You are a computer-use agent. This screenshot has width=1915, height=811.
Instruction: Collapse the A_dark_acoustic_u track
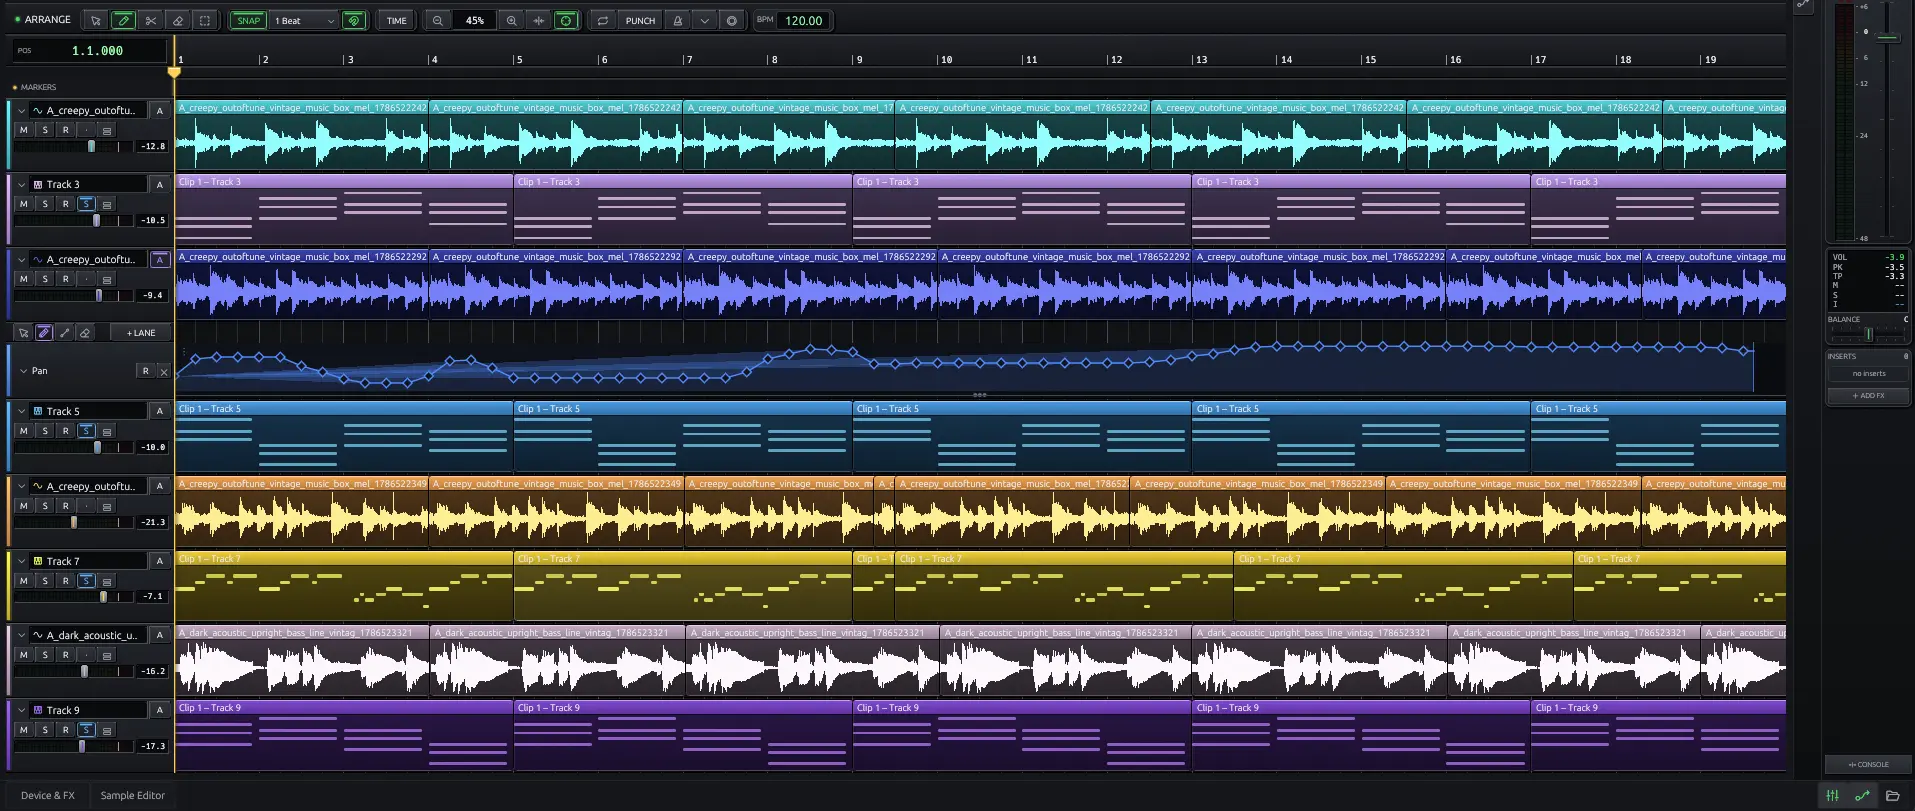coord(22,635)
